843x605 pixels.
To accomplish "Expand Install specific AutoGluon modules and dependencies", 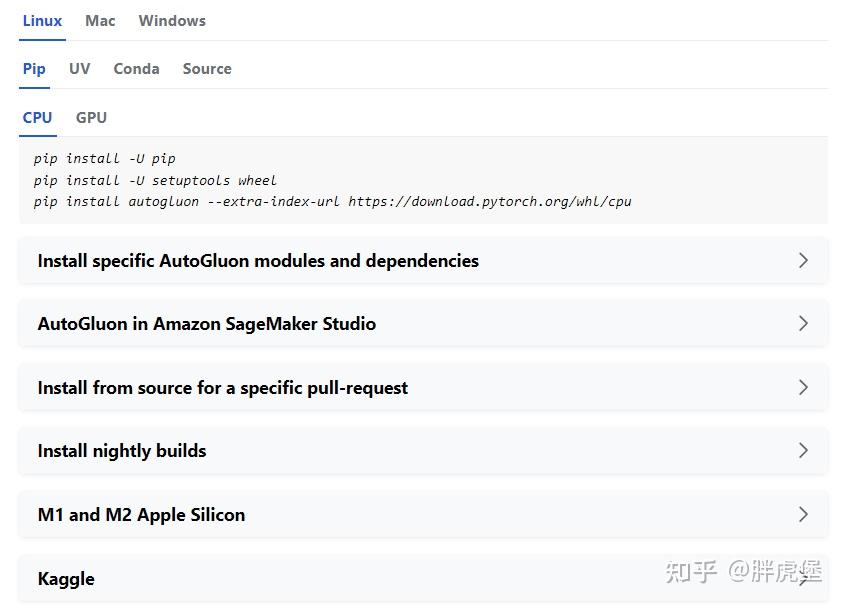I will point(256,260).
